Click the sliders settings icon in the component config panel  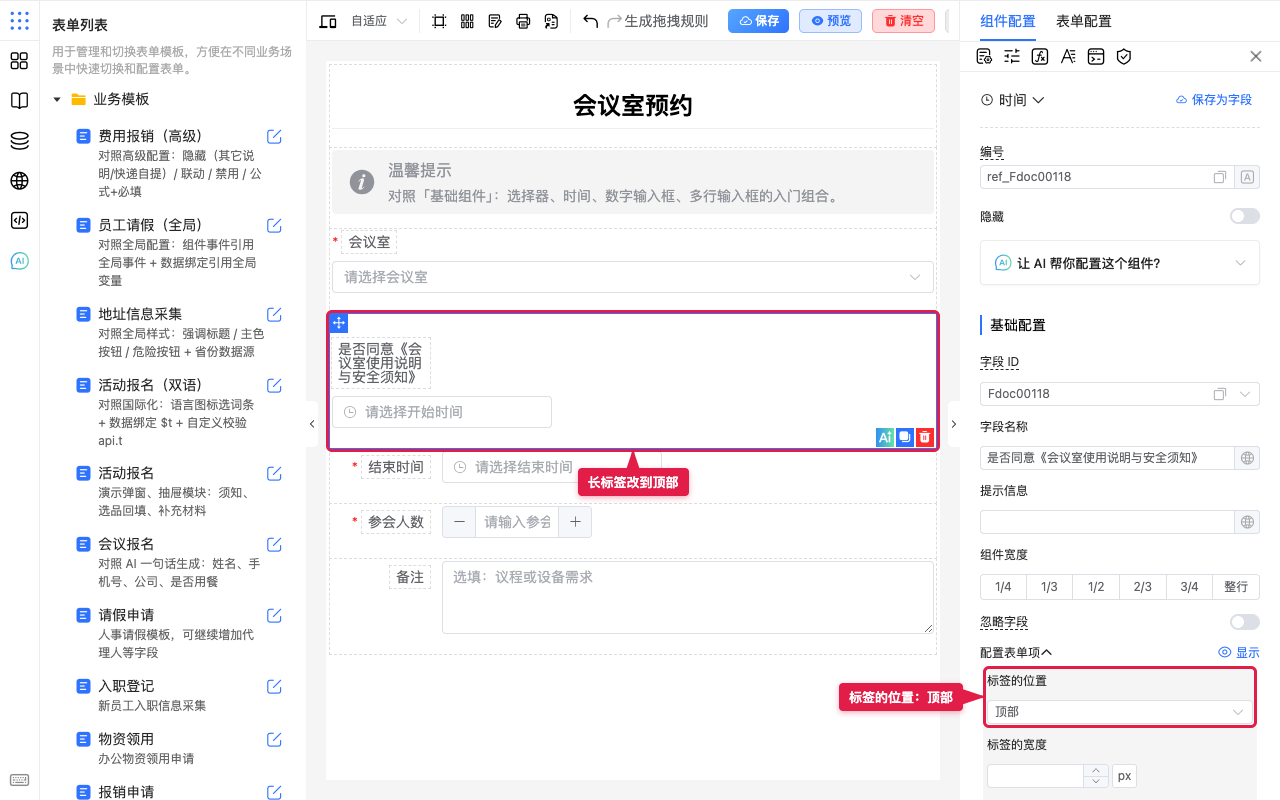1012,57
